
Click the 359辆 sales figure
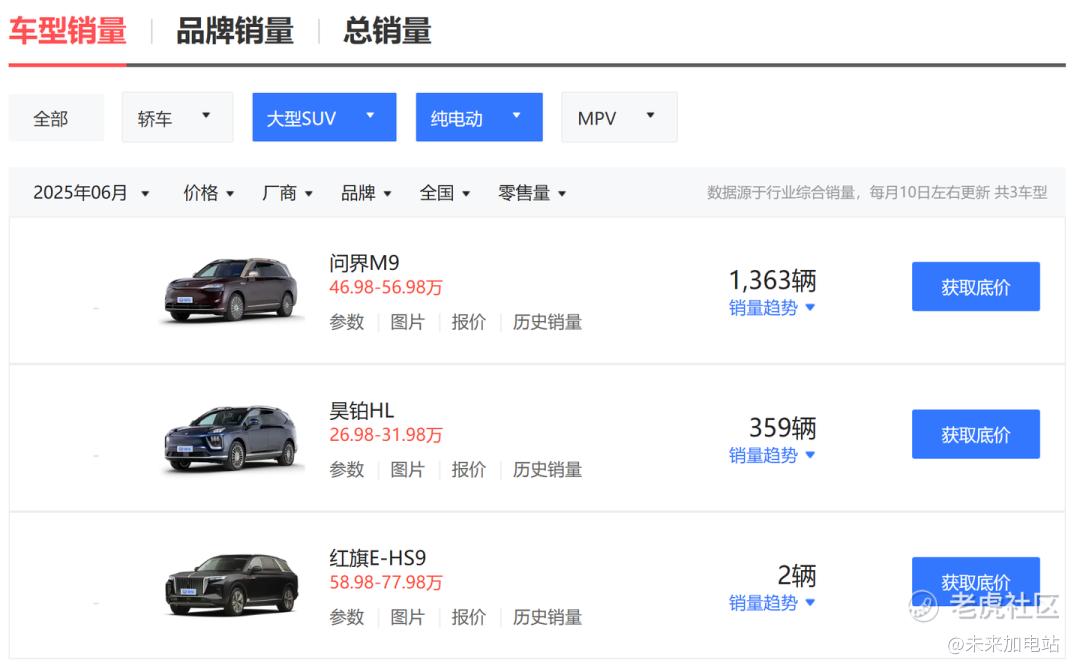point(783,428)
